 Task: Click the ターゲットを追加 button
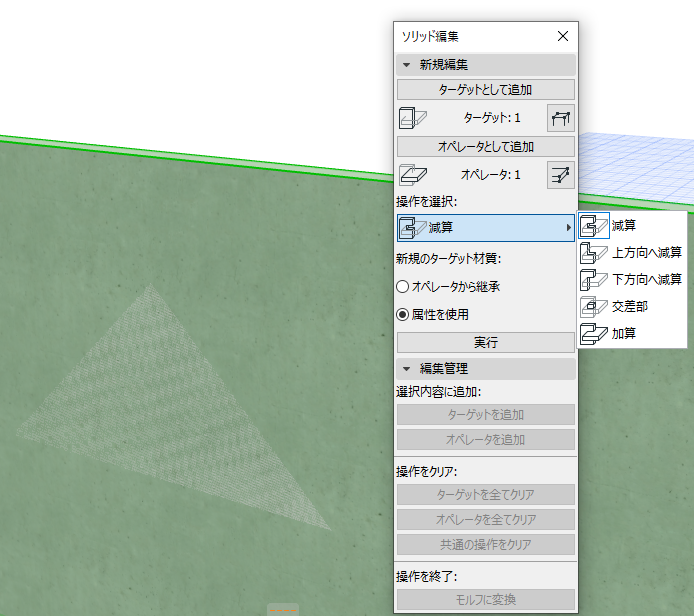click(x=486, y=415)
